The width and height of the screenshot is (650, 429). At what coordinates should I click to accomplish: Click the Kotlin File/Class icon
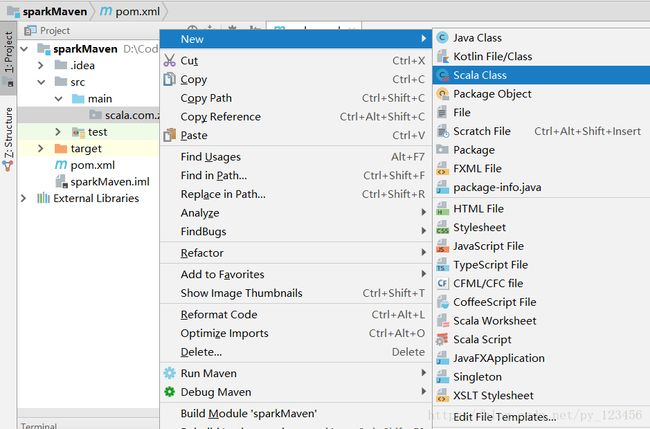tap(443, 56)
